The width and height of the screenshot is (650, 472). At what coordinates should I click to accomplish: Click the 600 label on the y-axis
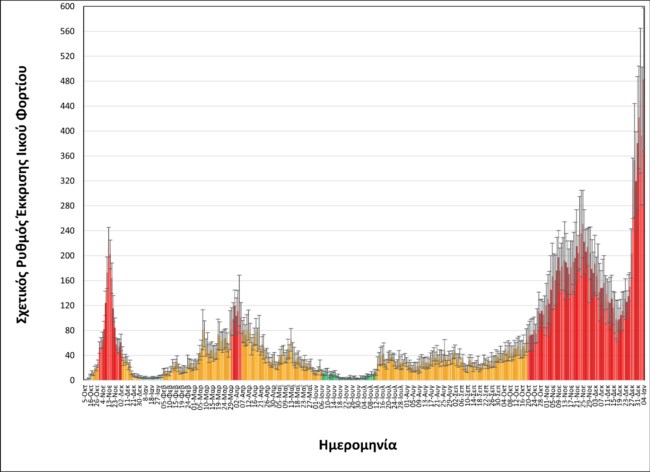point(67,6)
